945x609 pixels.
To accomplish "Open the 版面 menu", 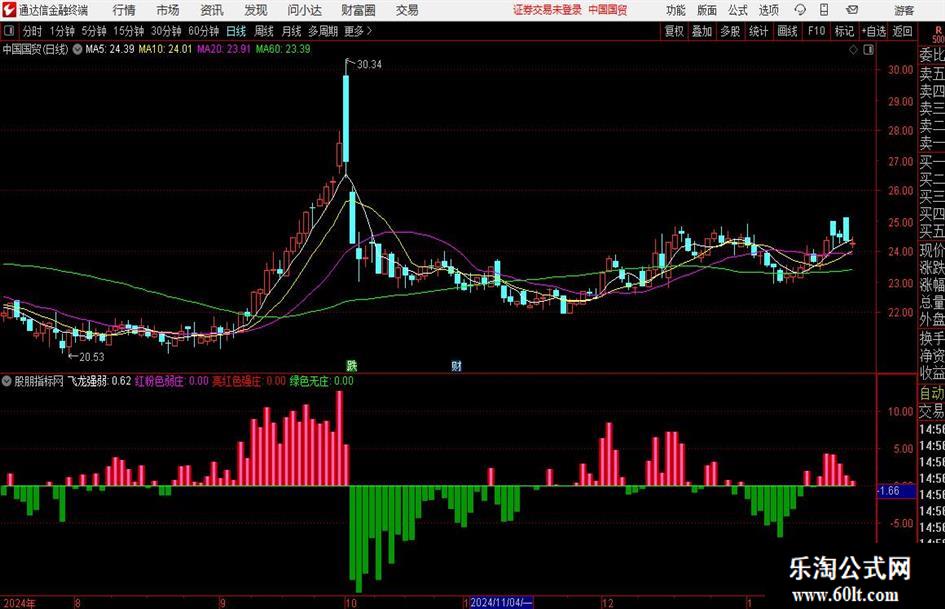I will (706, 10).
